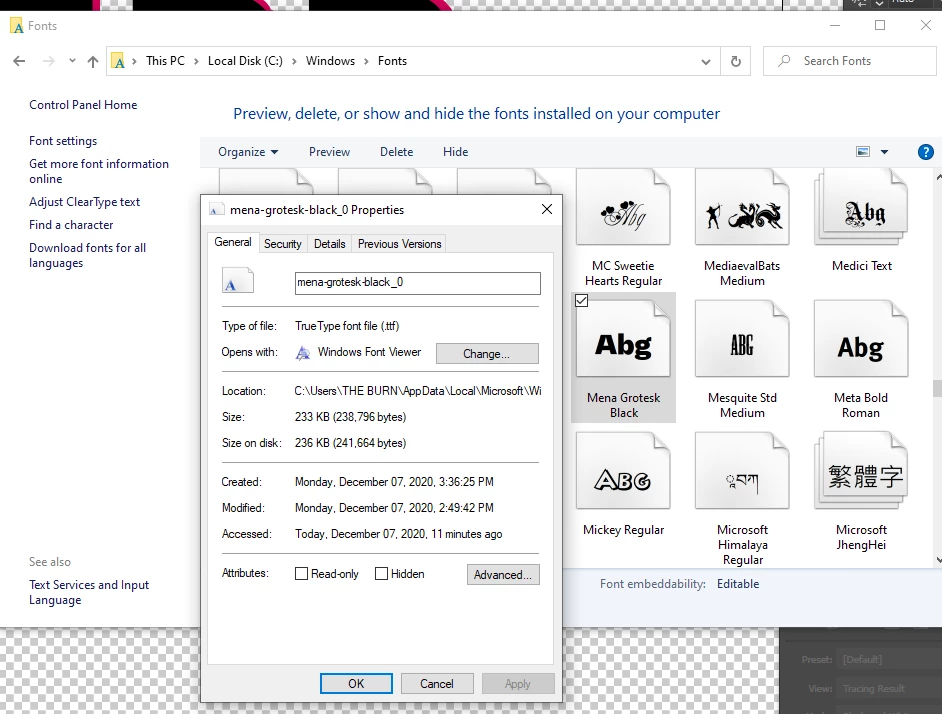Open Control Panel Home link

(83, 105)
